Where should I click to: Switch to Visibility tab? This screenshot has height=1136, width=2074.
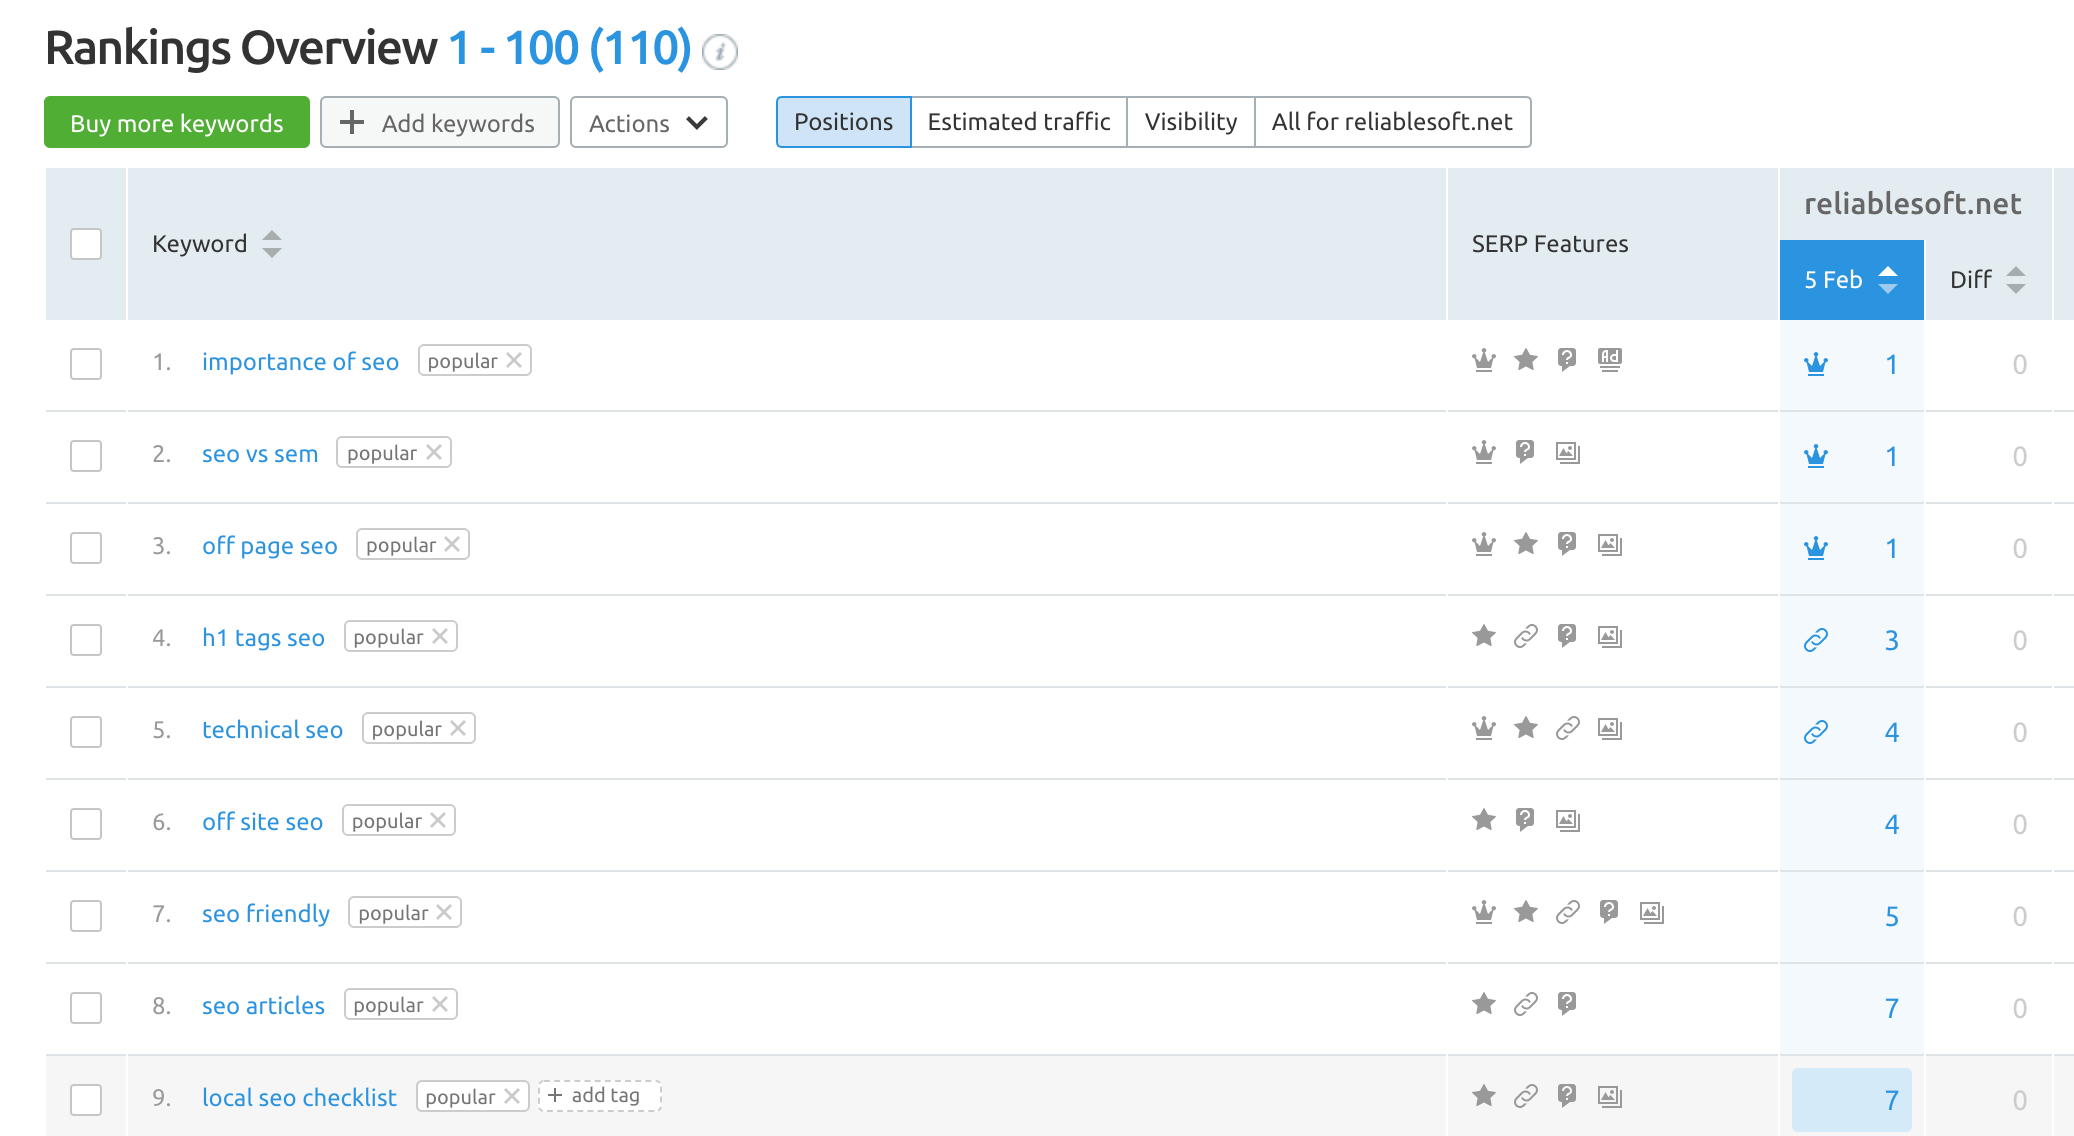[x=1190, y=122]
